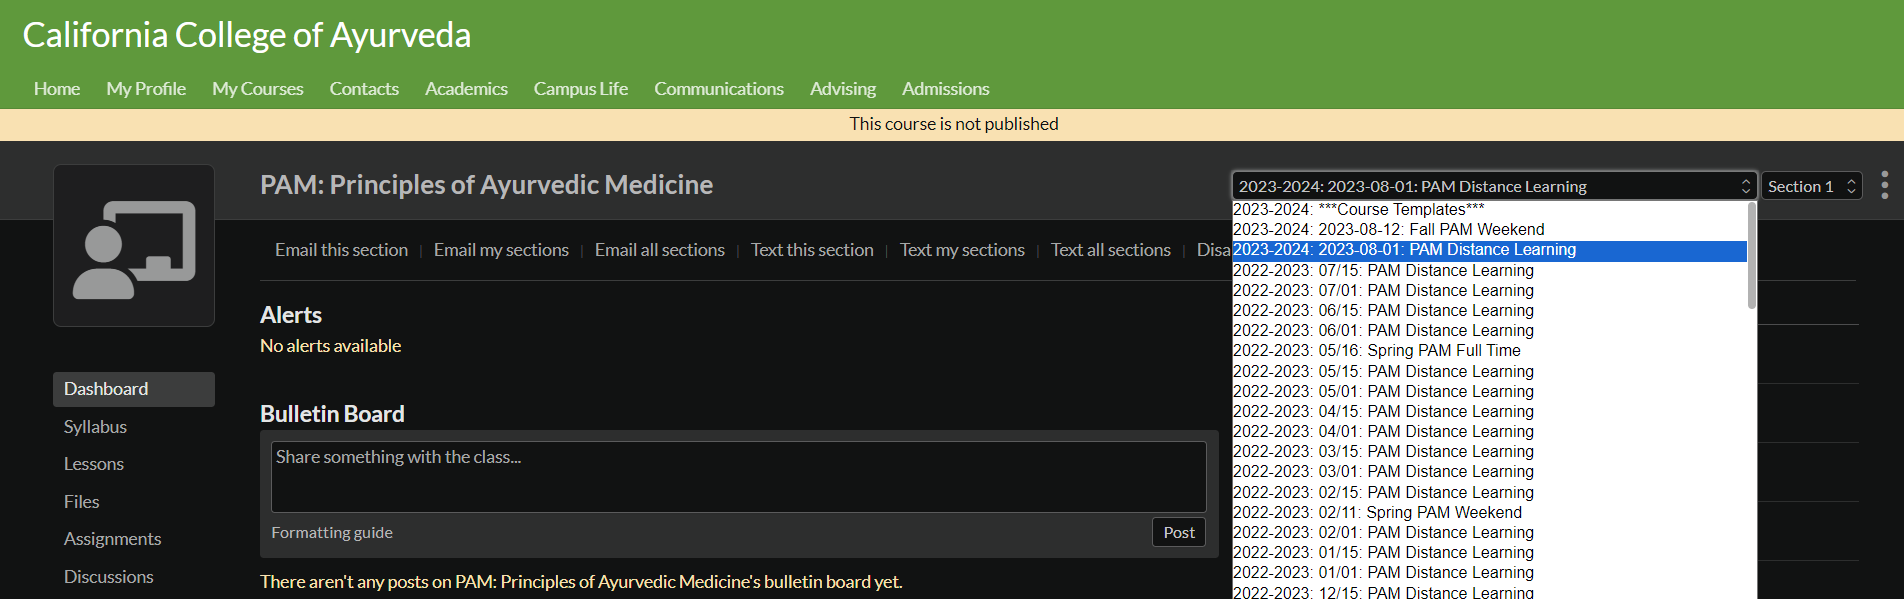The width and height of the screenshot is (1904, 599).
Task: Select 2022-2023 04/01 PAM Distance Learning
Action: click(x=1490, y=431)
